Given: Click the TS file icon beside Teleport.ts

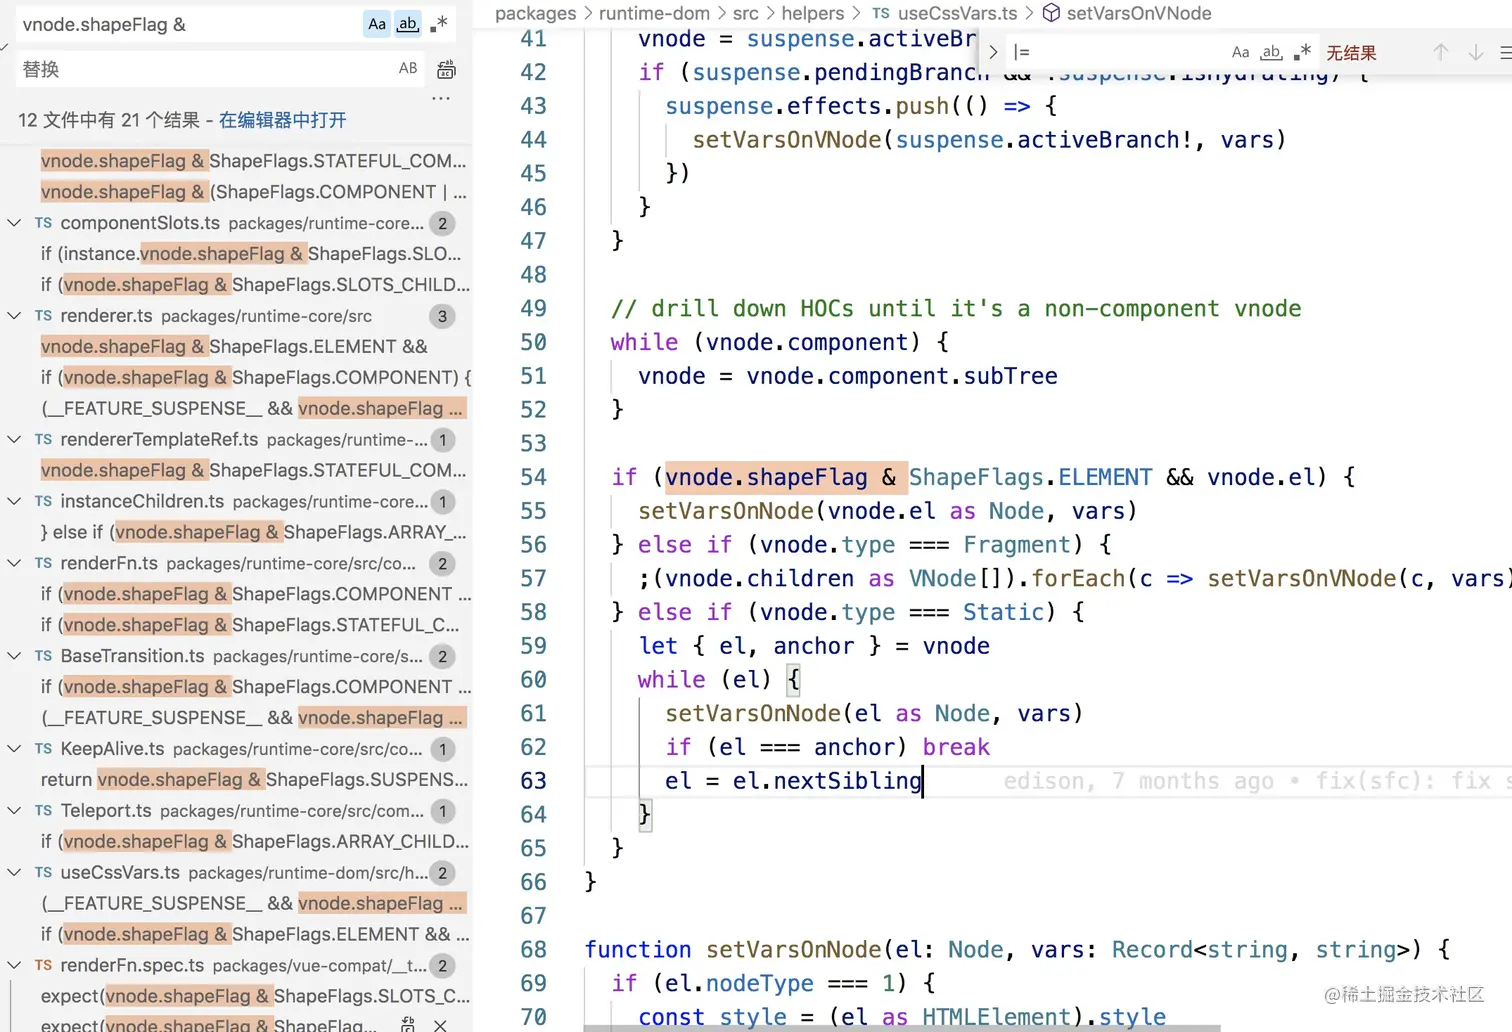Looking at the screenshot, I should click(x=43, y=811).
